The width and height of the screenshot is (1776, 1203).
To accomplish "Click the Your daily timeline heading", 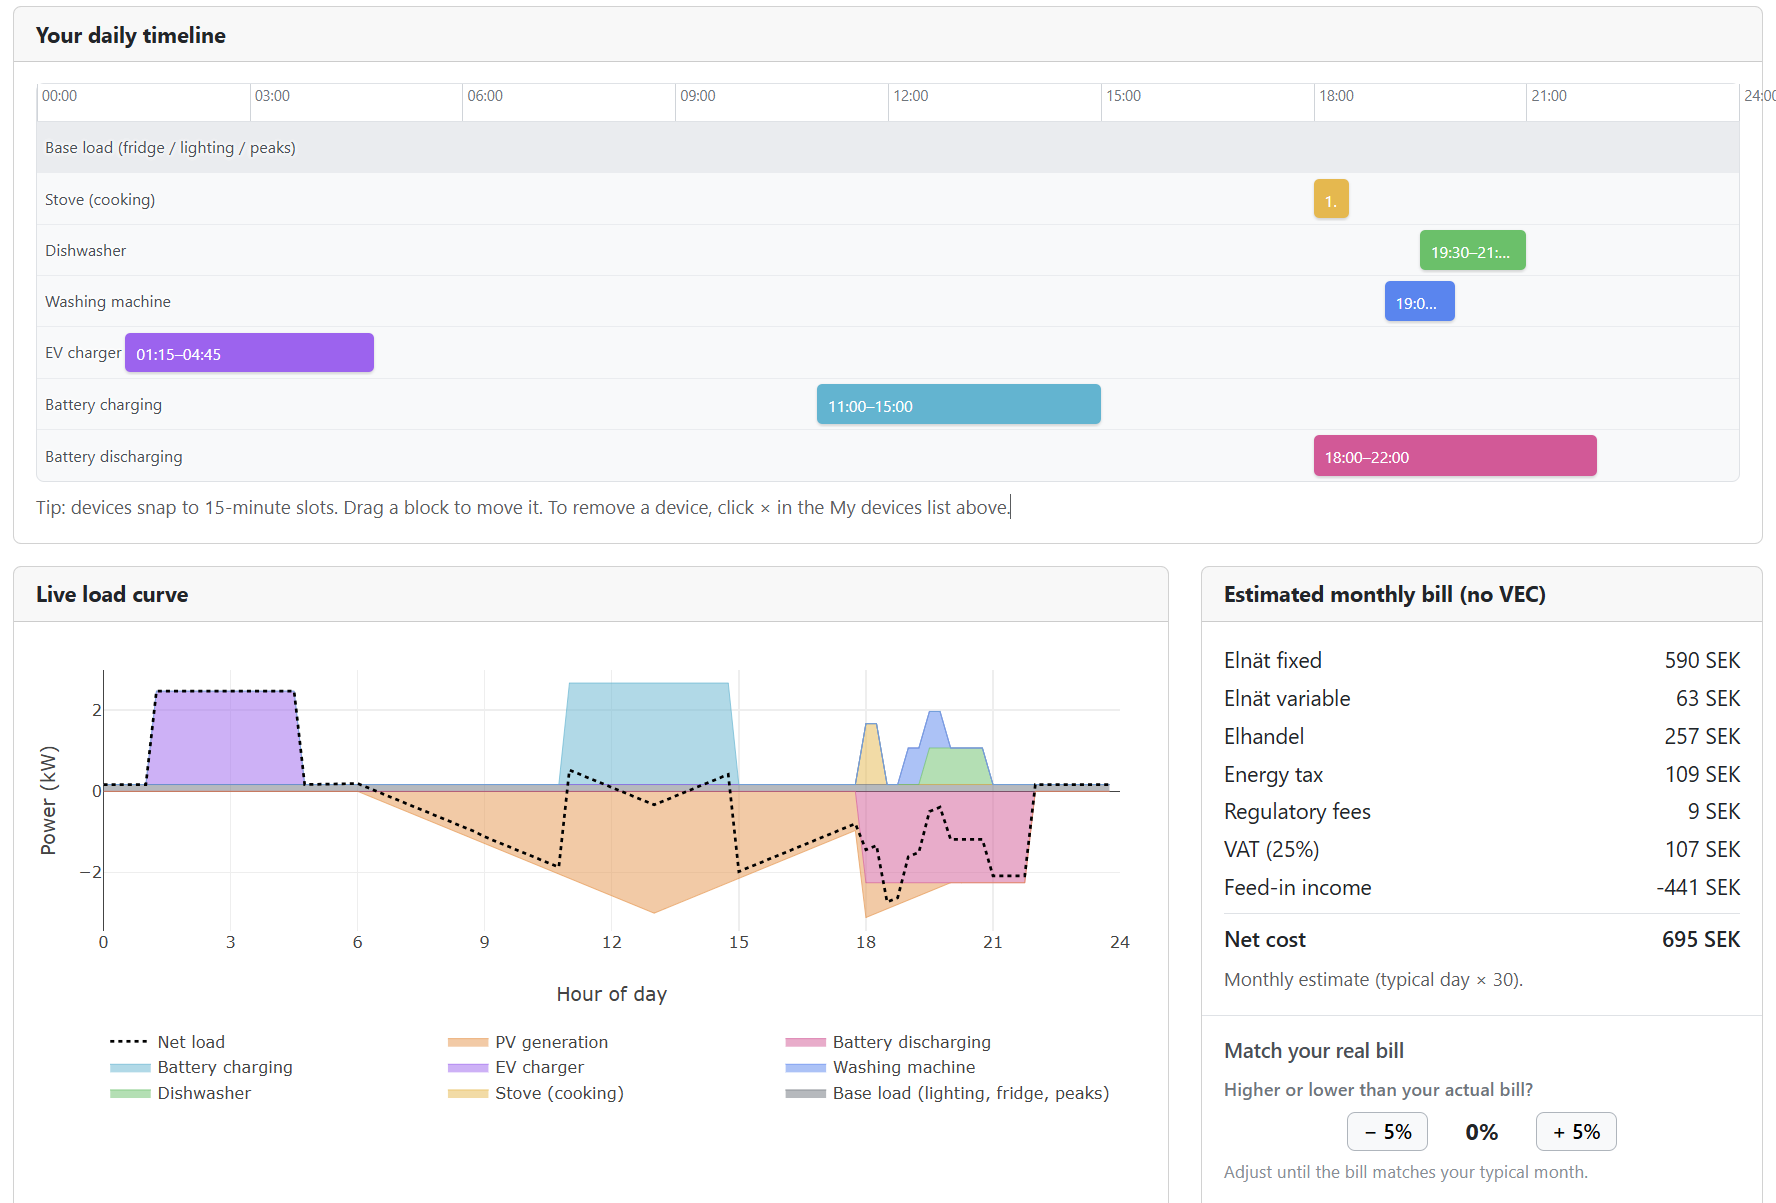I will click(131, 35).
